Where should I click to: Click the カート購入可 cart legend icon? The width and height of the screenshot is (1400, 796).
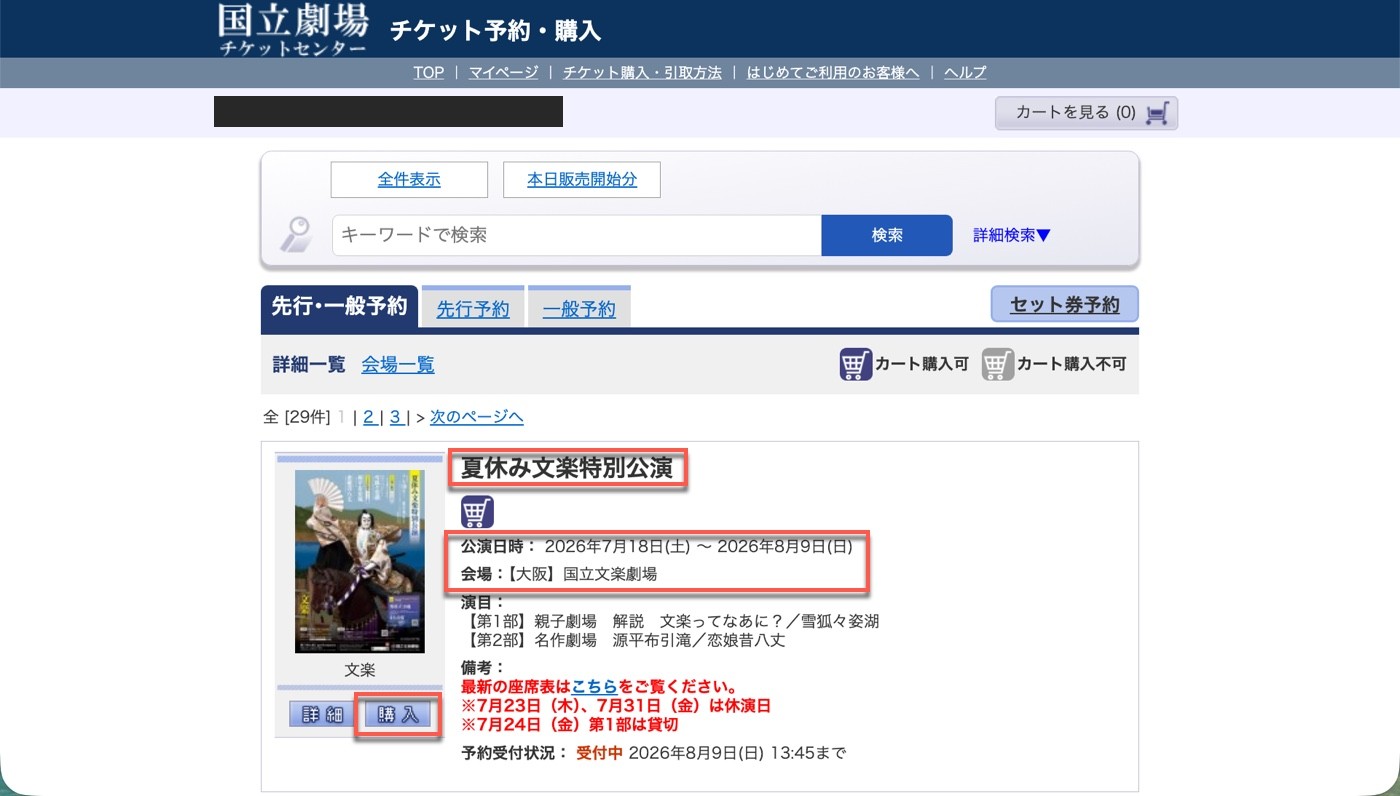pos(856,364)
